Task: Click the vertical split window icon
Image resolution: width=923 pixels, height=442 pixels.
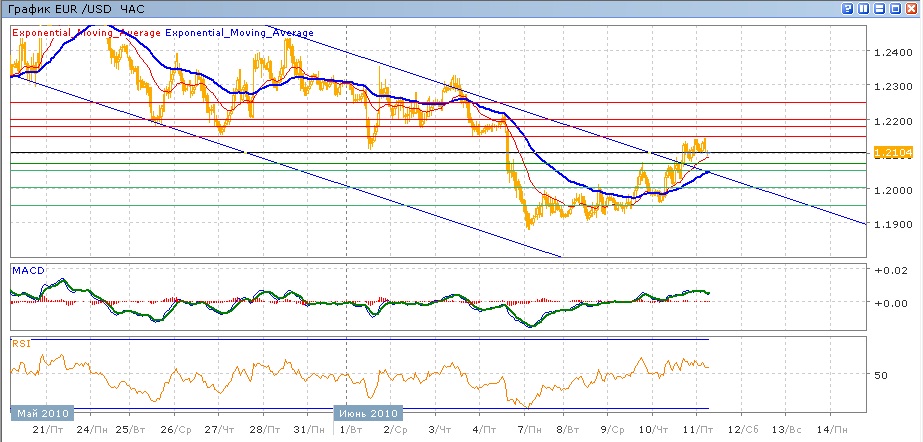Action: click(x=865, y=8)
